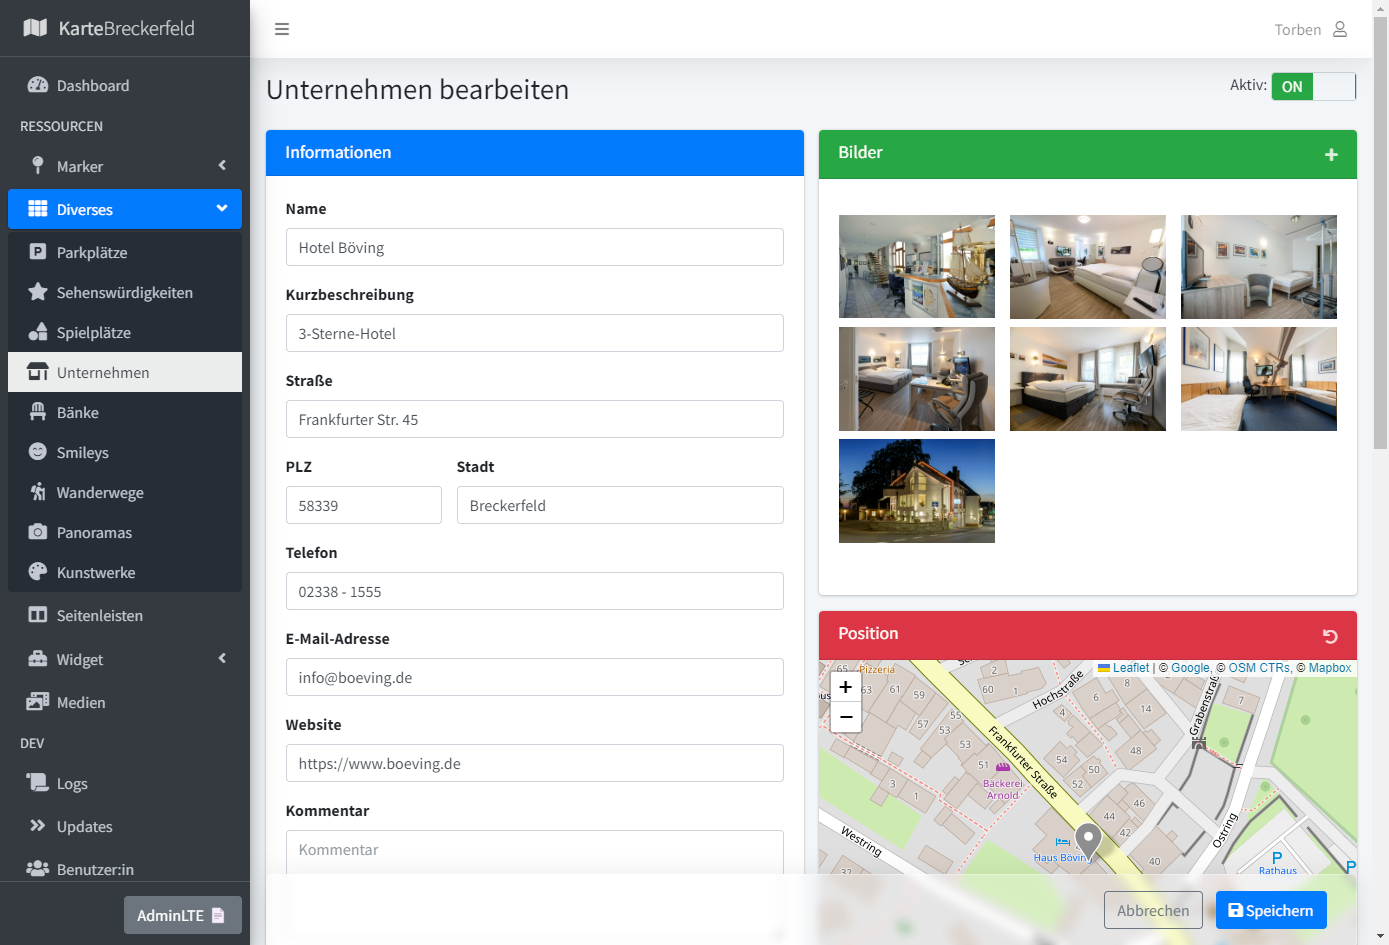
Task: Click the map location marker pin
Action: click(x=1087, y=840)
